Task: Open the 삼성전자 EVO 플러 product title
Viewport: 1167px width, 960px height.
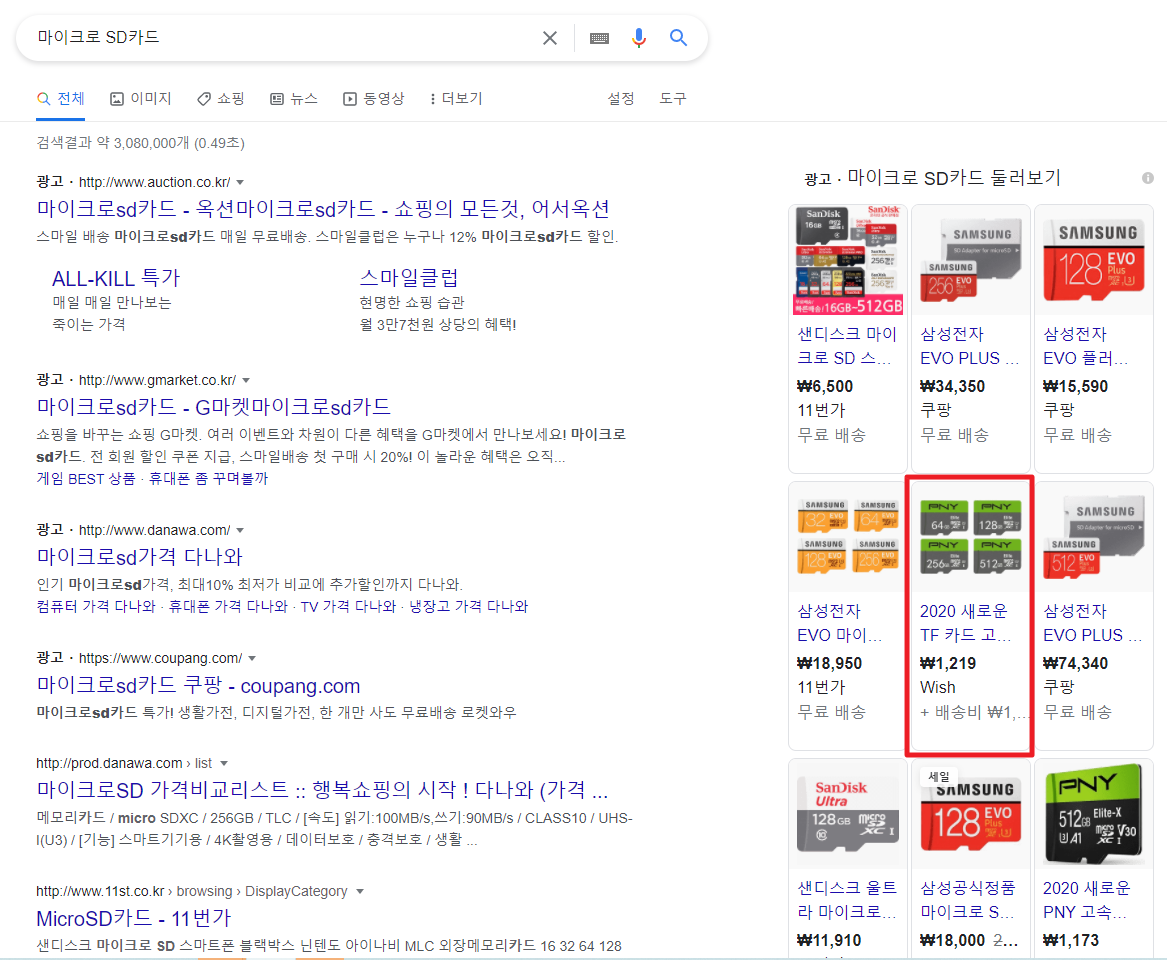Action: click(x=1086, y=346)
